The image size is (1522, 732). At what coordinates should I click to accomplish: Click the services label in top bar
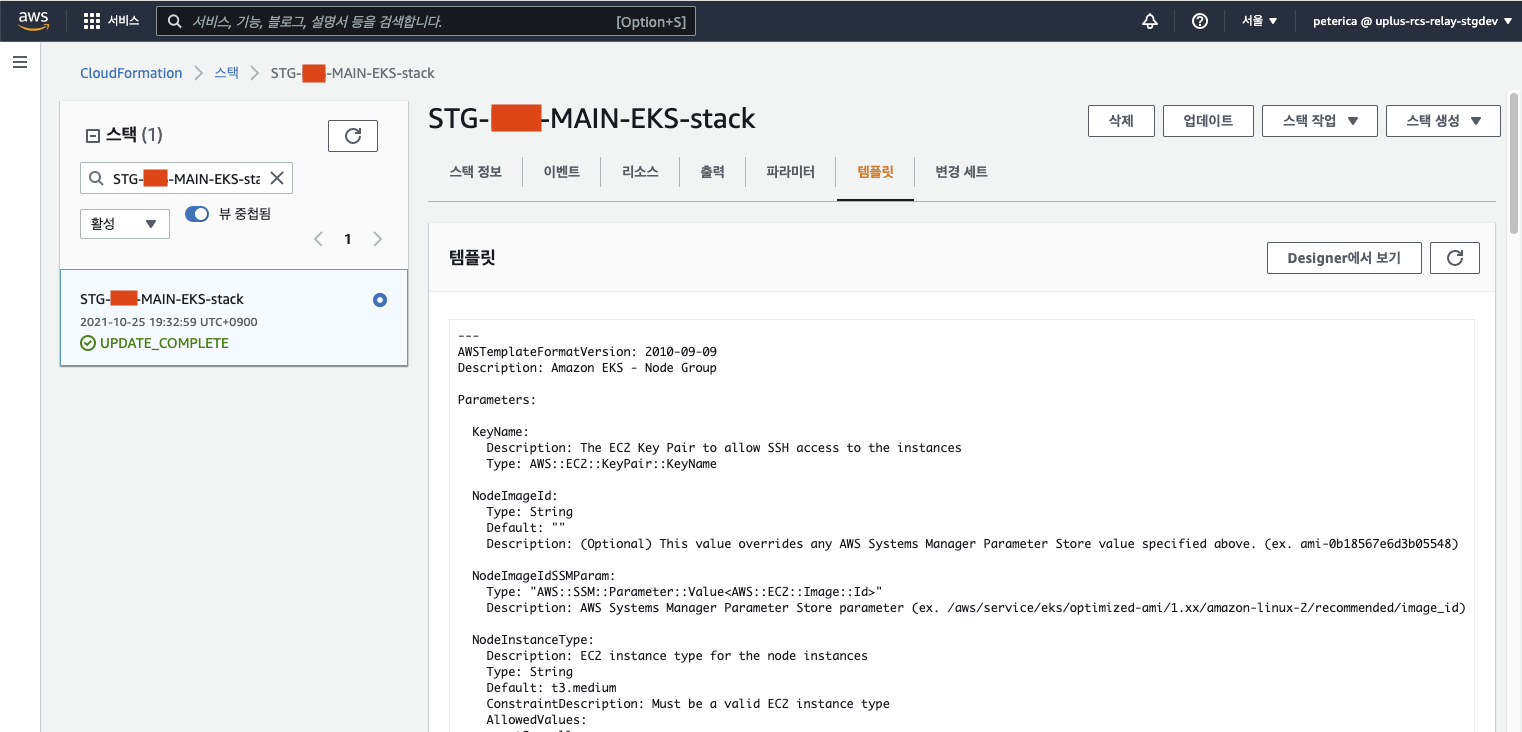coord(124,21)
